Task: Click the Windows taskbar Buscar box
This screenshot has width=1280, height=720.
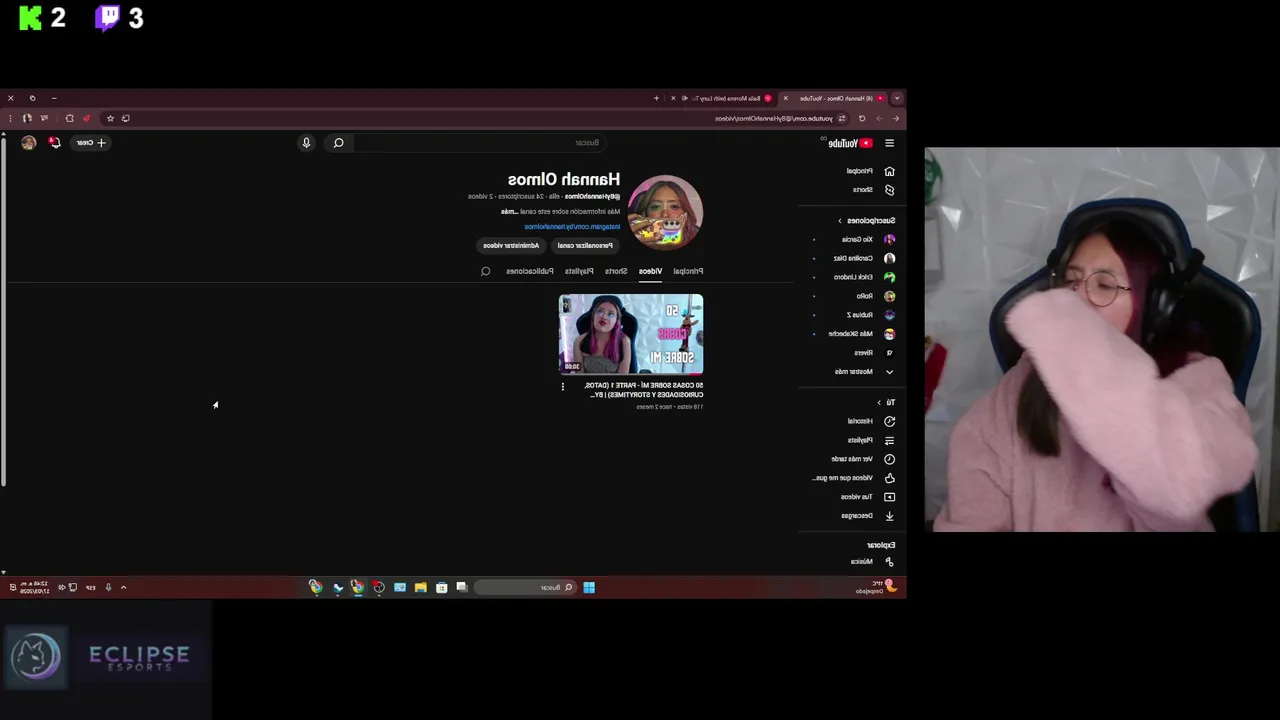Action: tap(524, 588)
